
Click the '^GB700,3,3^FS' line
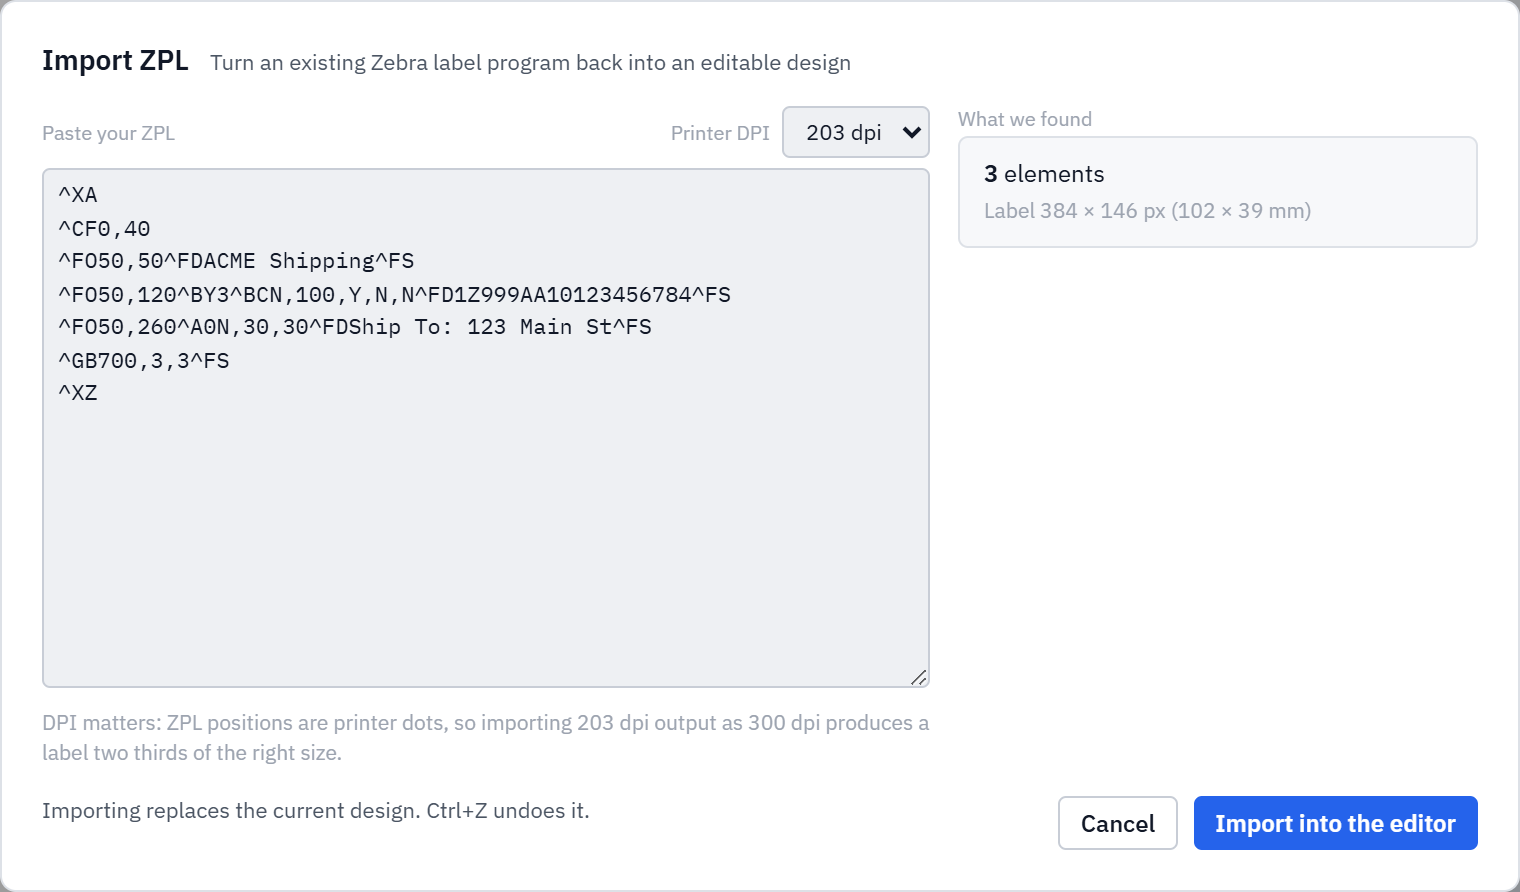click(x=144, y=360)
